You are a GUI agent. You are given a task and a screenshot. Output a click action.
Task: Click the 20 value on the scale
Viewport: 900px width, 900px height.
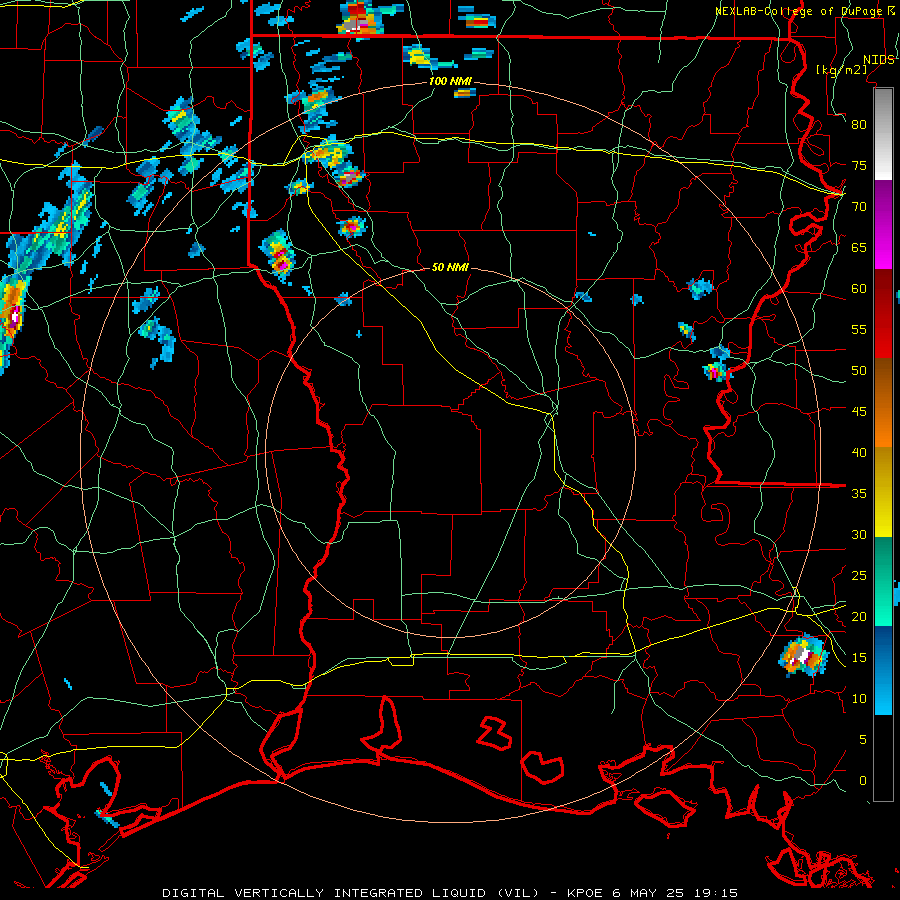pyautogui.click(x=859, y=616)
